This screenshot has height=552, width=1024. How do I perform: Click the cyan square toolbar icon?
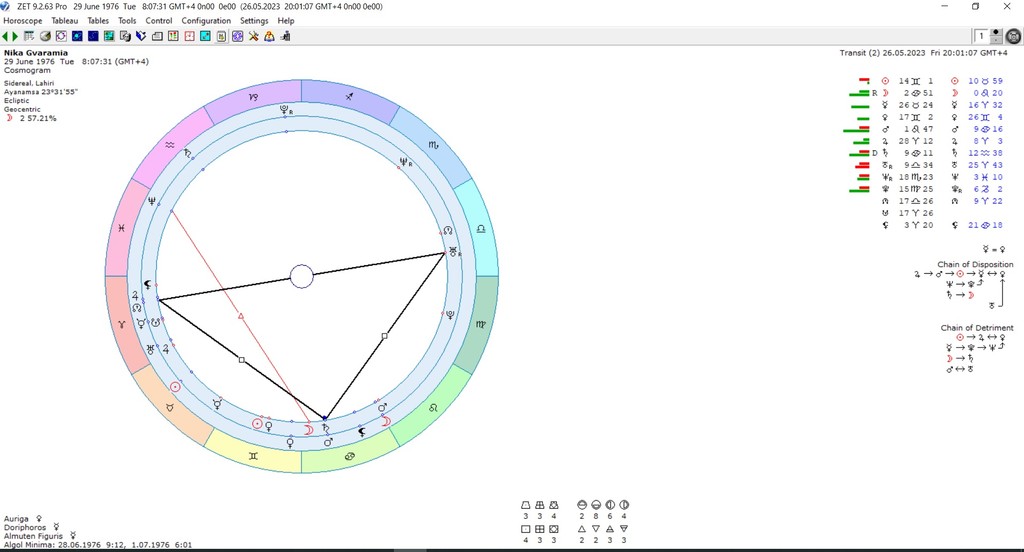[x=205, y=37]
